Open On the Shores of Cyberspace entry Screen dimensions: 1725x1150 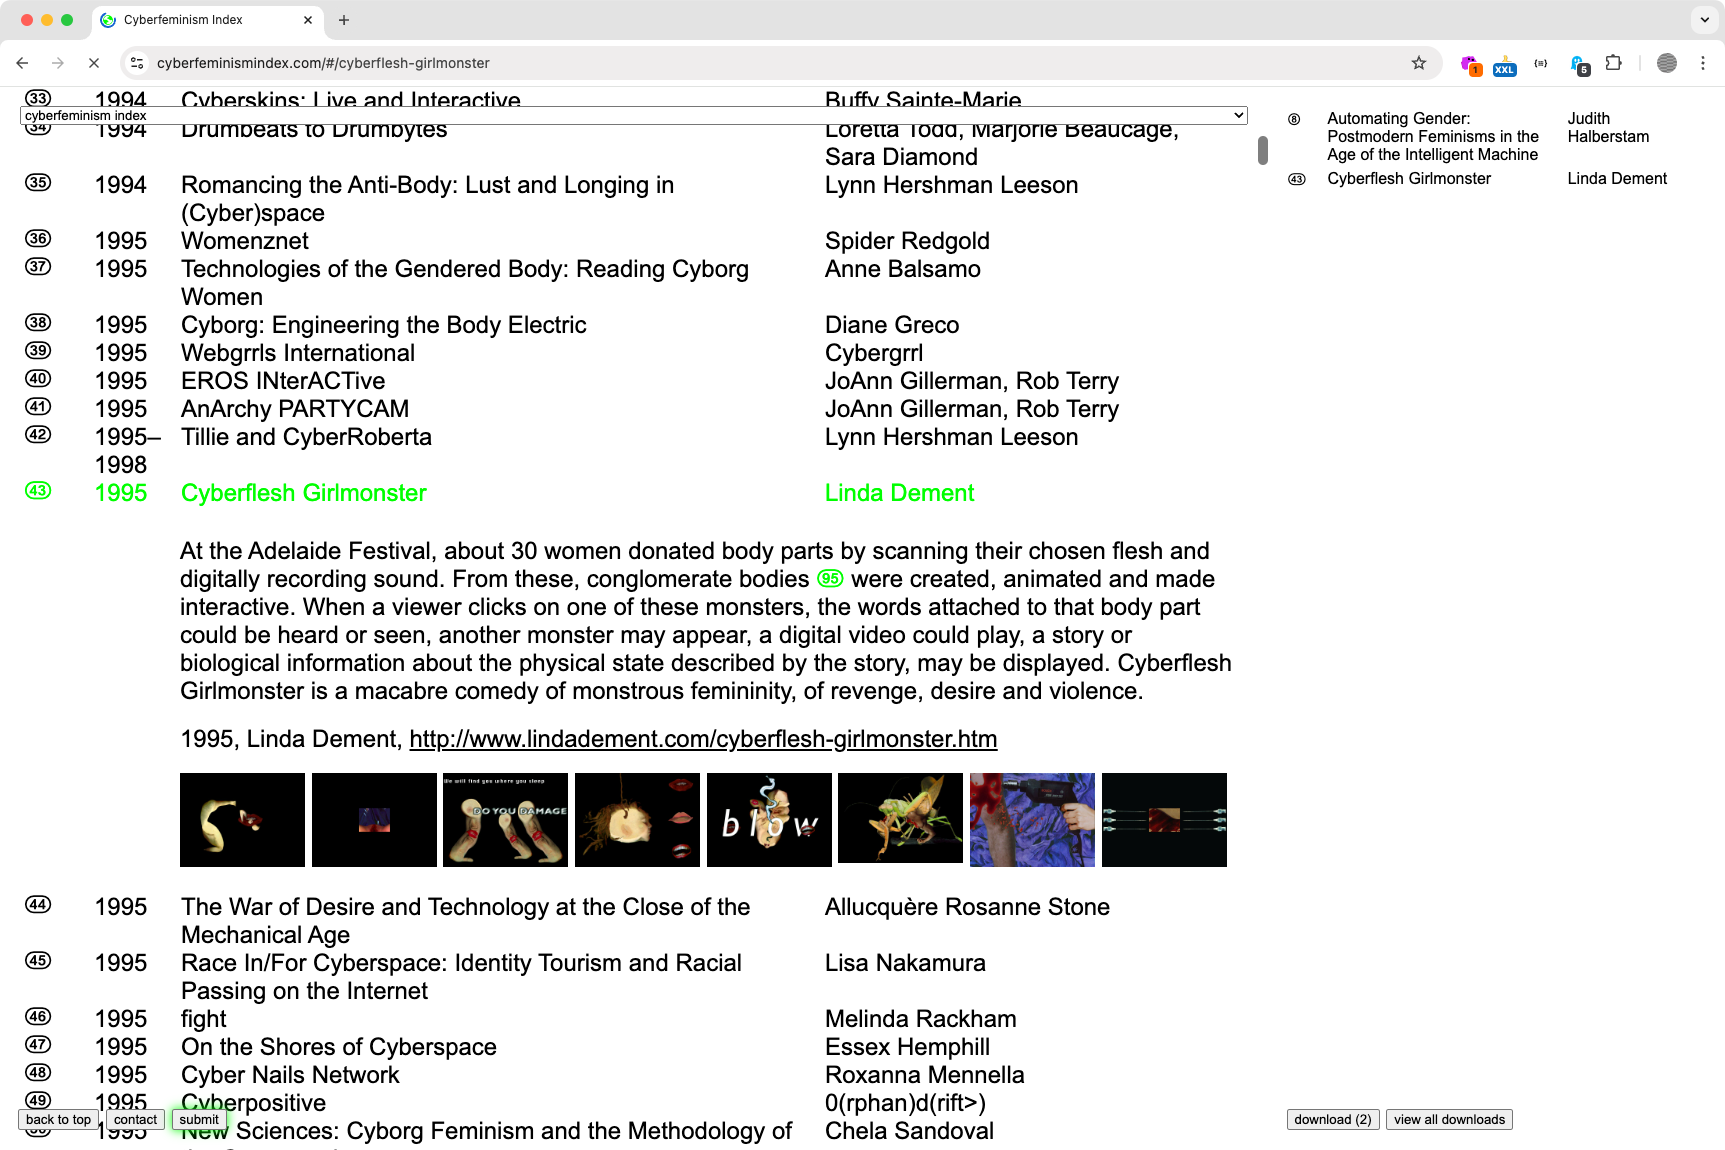[339, 1047]
